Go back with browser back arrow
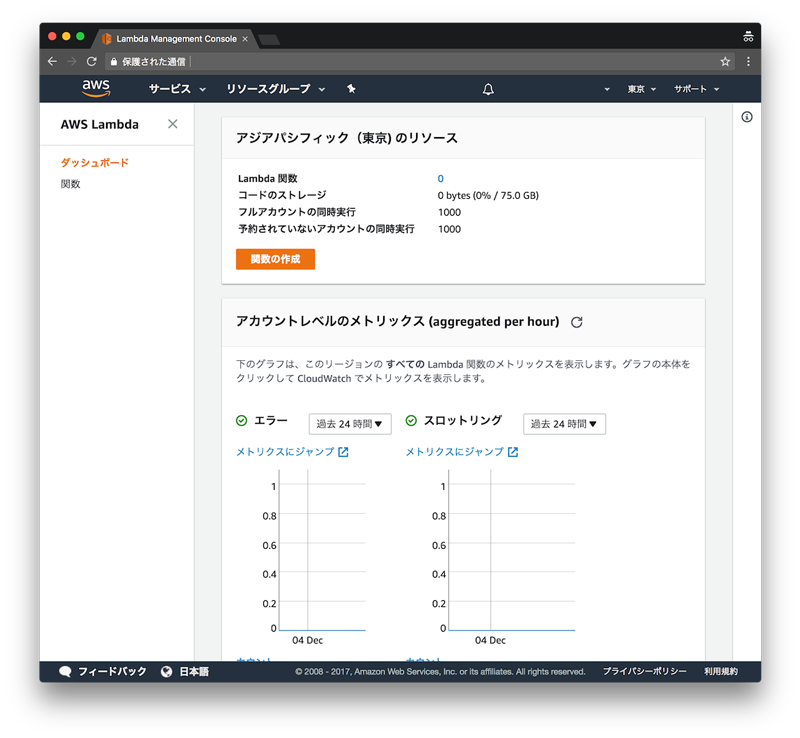Viewport: 800px width, 738px height. click(x=52, y=62)
